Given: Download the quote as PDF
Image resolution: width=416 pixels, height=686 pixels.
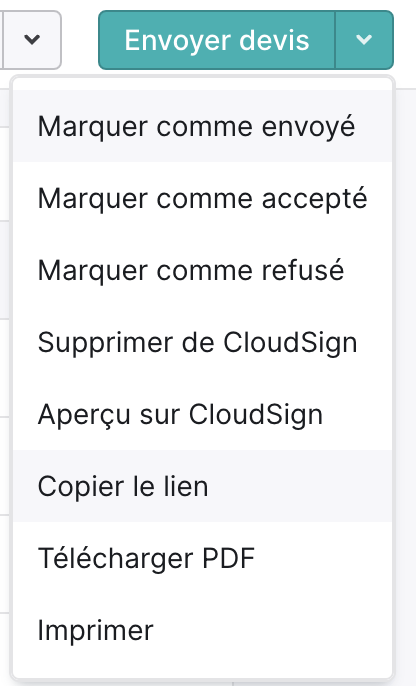Looking at the screenshot, I should pos(203,558).
